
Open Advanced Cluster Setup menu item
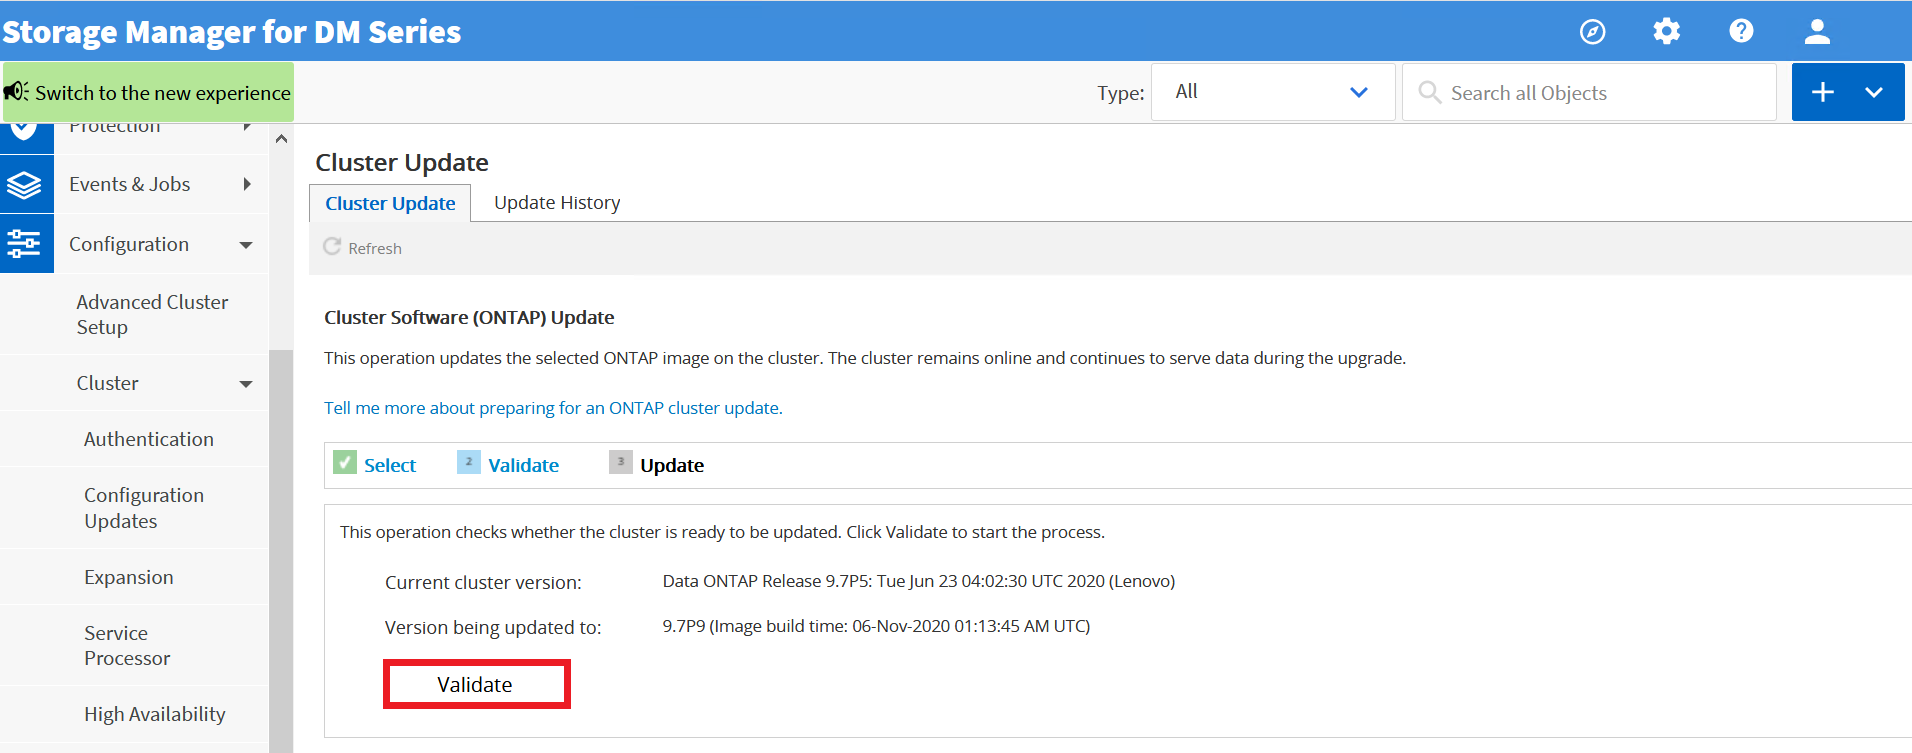152,314
